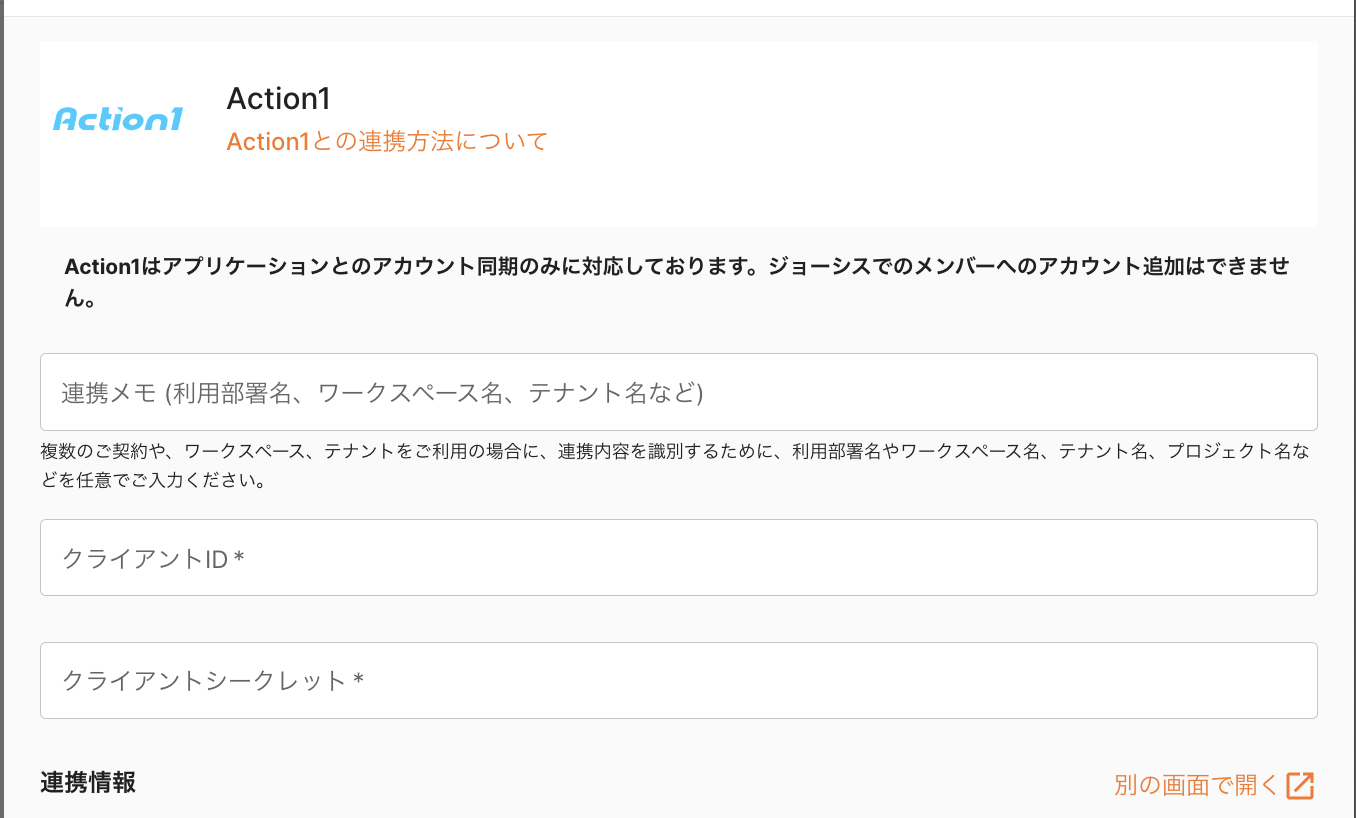Viewport: 1356px width, 818px height.
Task: Open the Action1との連携方法について link
Action: pyautogui.click(x=387, y=142)
